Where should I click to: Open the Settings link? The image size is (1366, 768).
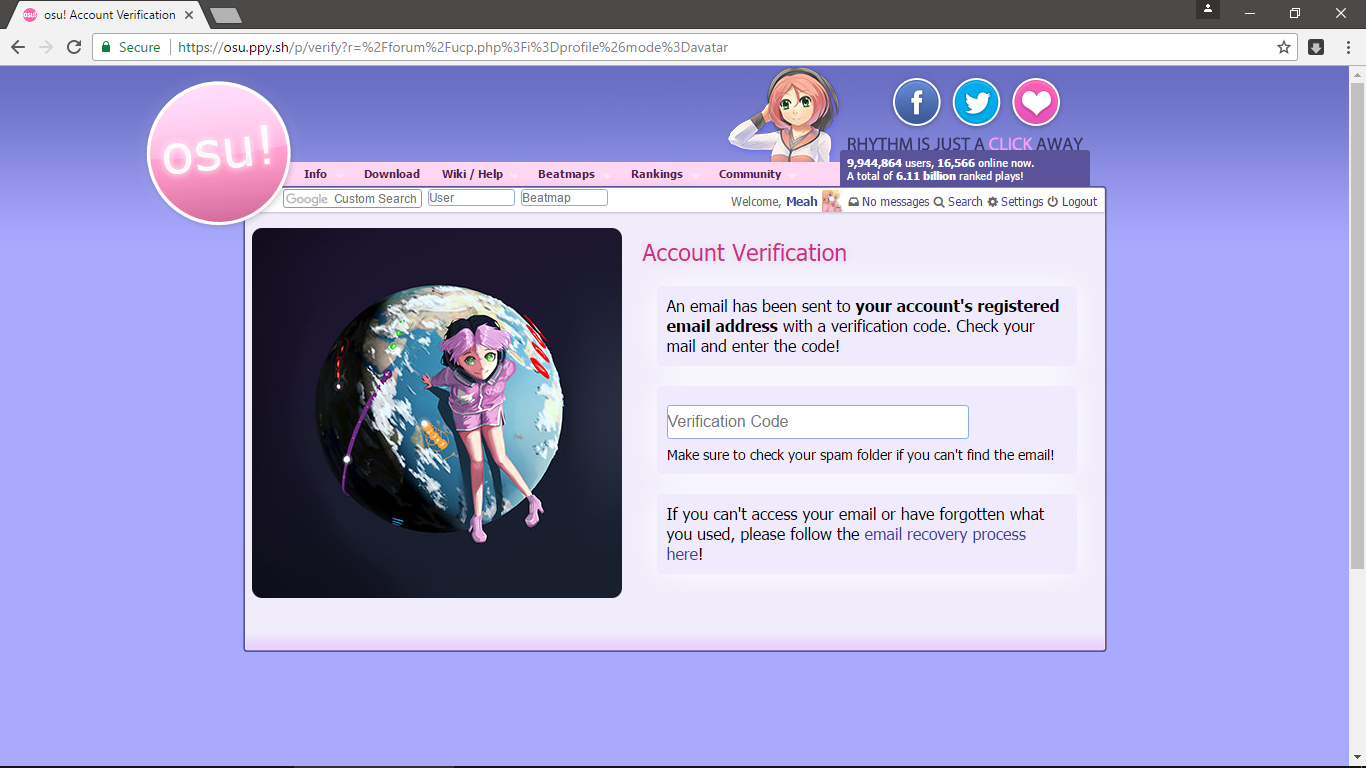[x=1015, y=201]
